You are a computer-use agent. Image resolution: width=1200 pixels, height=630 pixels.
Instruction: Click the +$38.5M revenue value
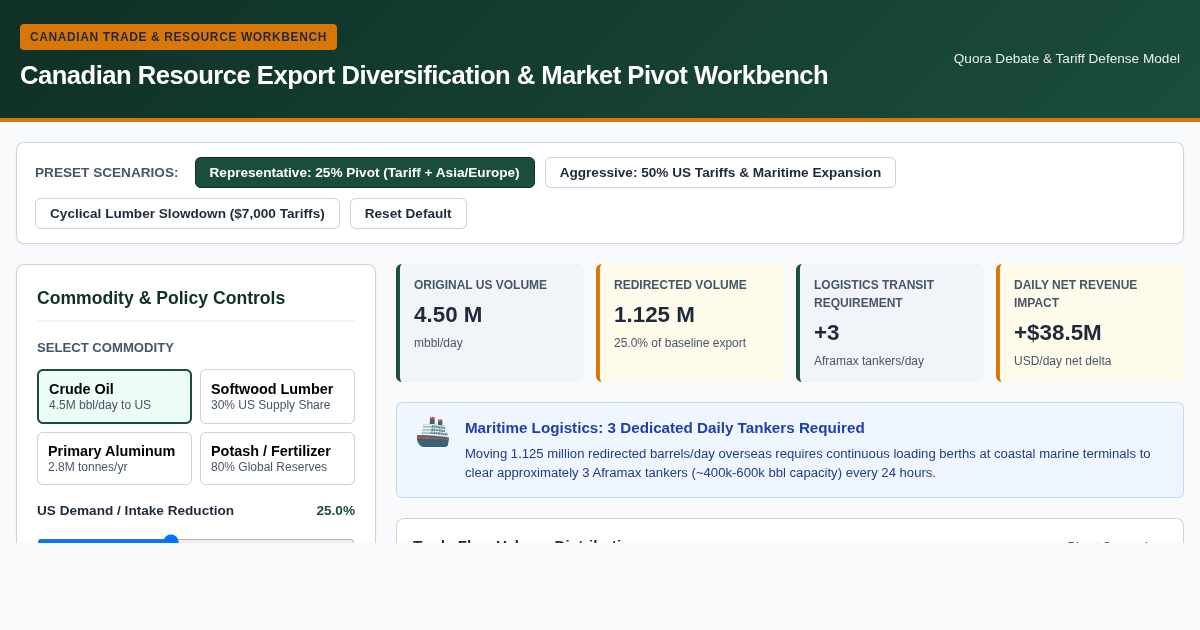point(1058,333)
